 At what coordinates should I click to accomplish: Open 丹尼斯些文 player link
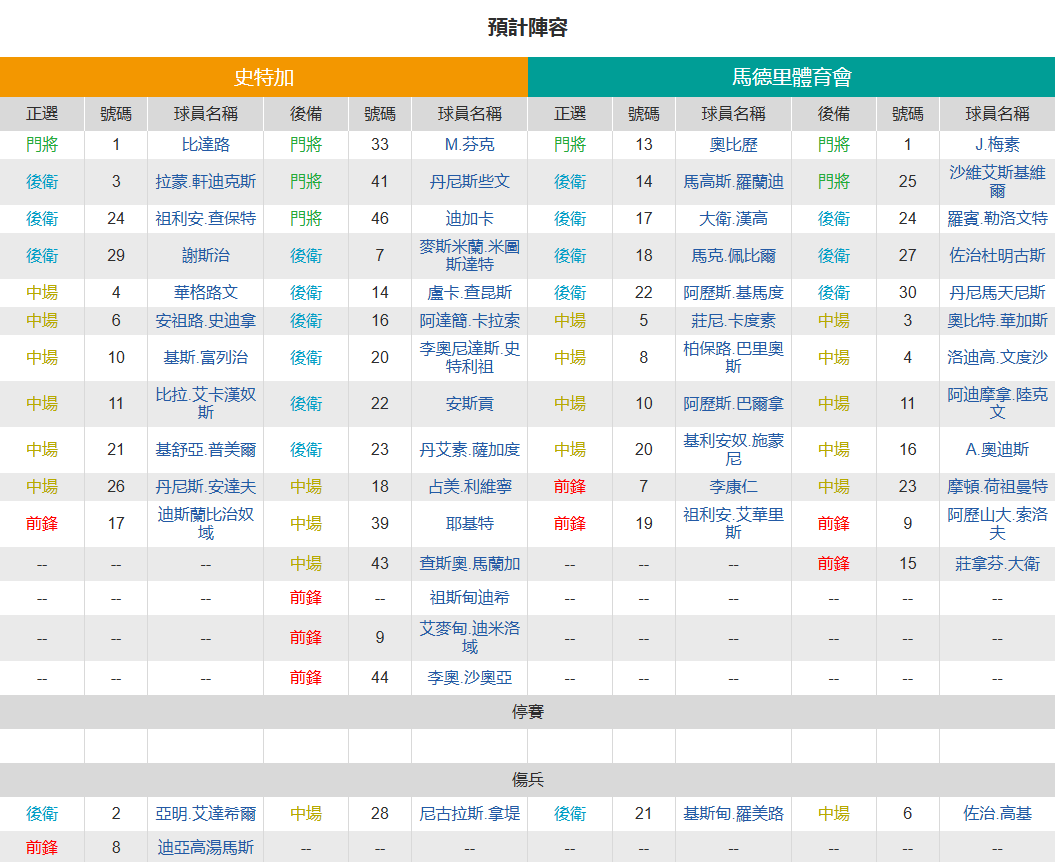(x=470, y=182)
